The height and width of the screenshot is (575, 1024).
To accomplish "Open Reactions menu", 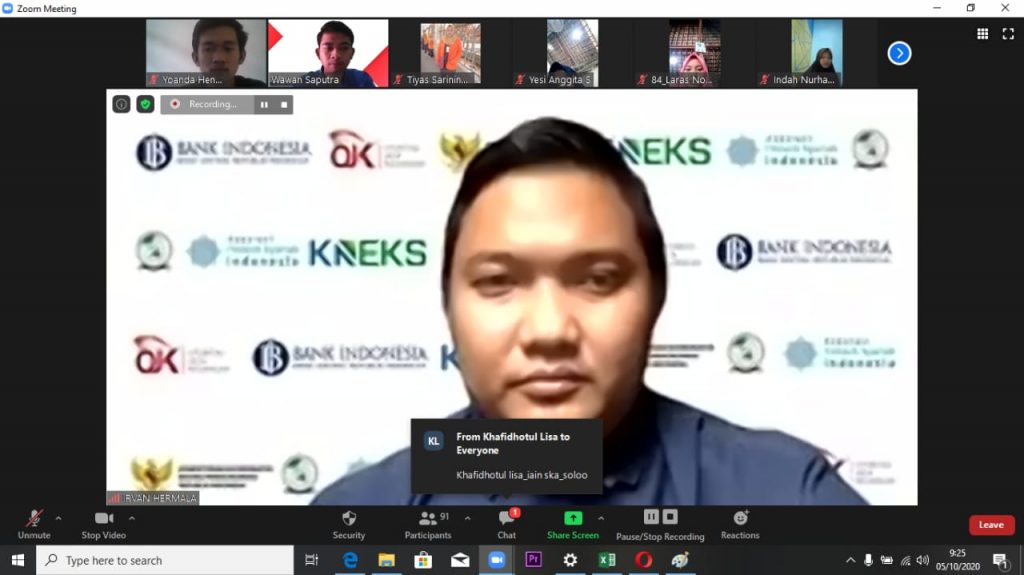I will click(x=740, y=525).
